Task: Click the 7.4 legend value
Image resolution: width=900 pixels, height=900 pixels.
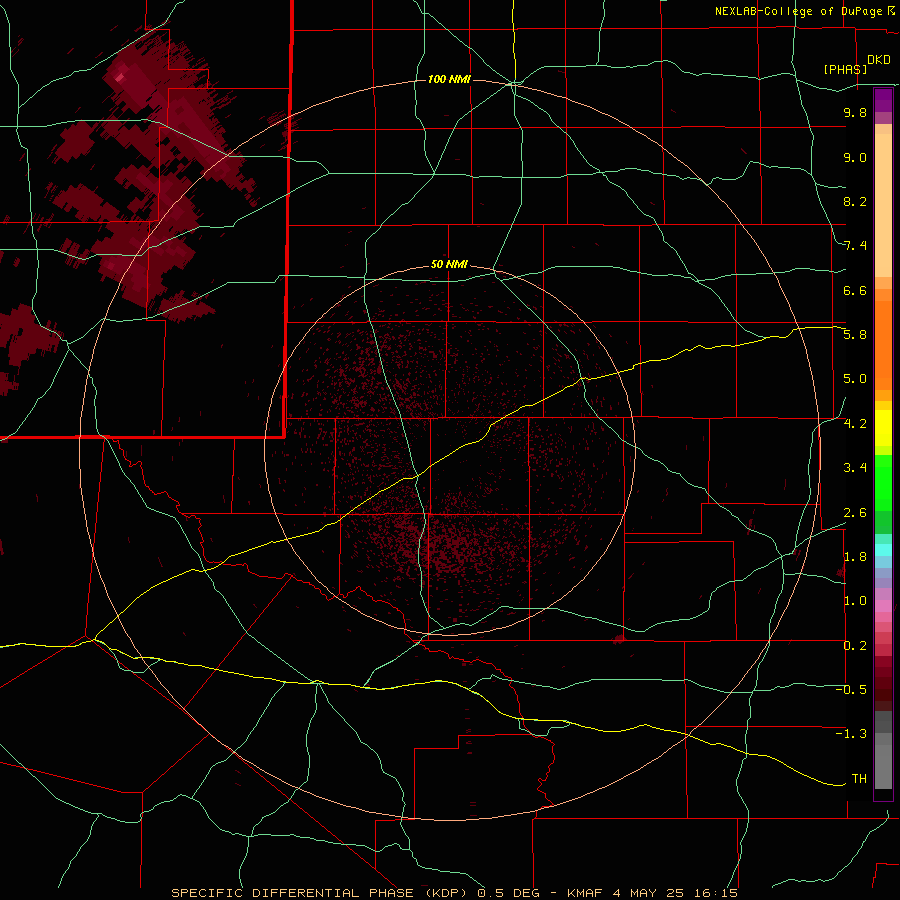Action: click(x=855, y=246)
